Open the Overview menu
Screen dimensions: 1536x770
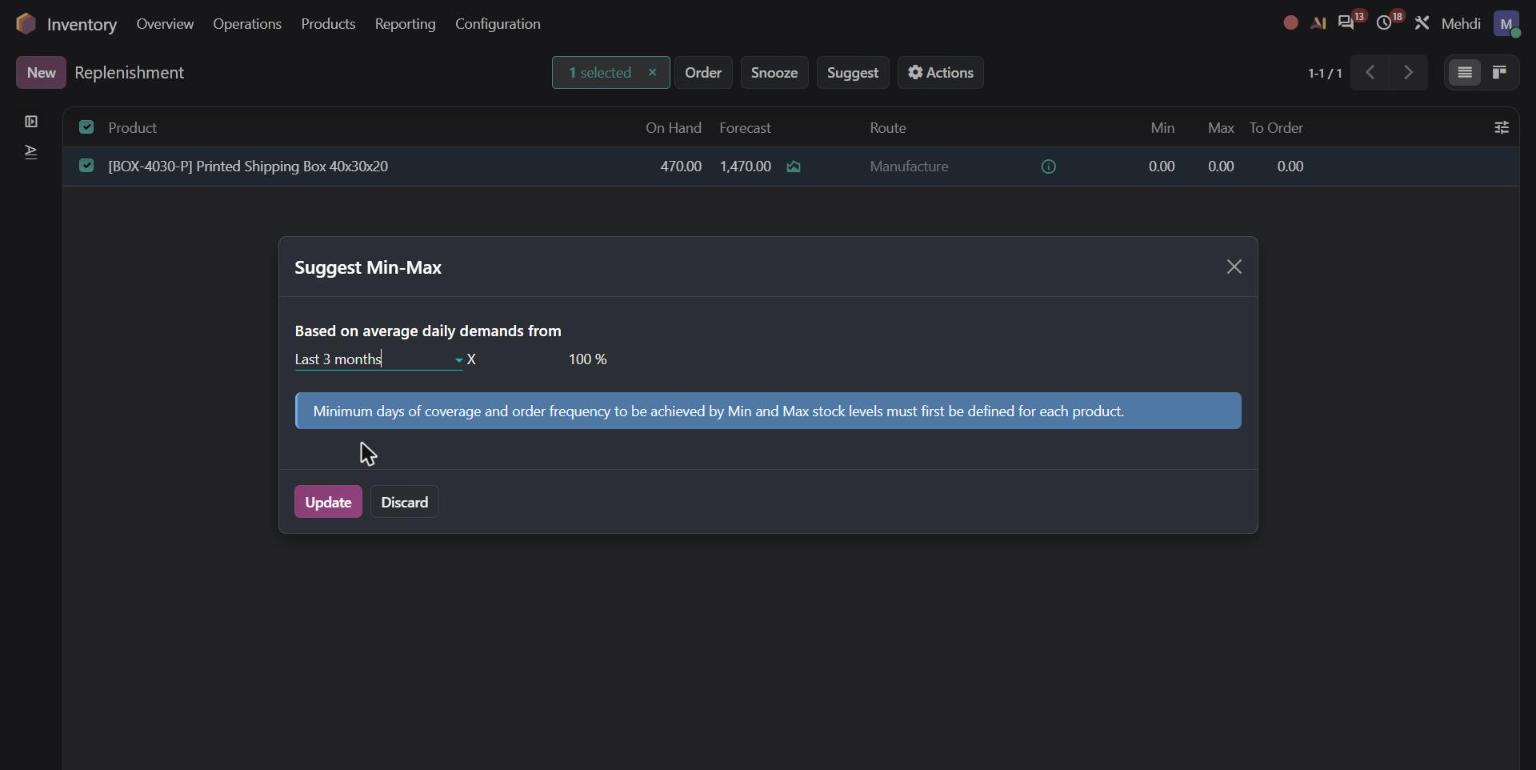(x=165, y=23)
